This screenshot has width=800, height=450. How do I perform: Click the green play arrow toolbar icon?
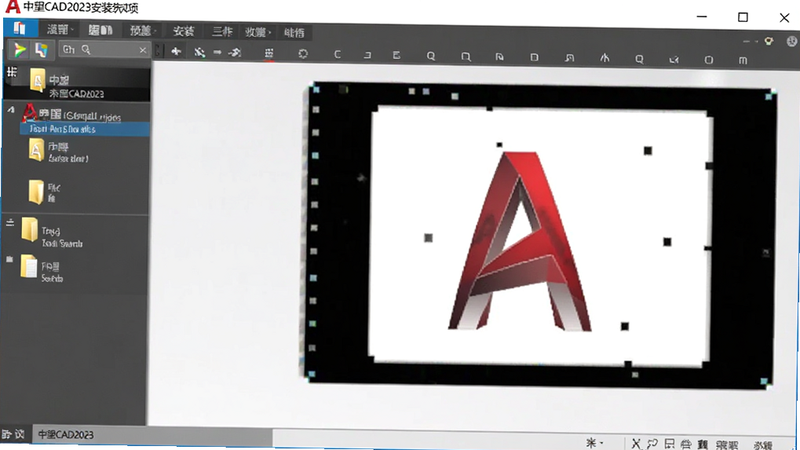(20, 49)
